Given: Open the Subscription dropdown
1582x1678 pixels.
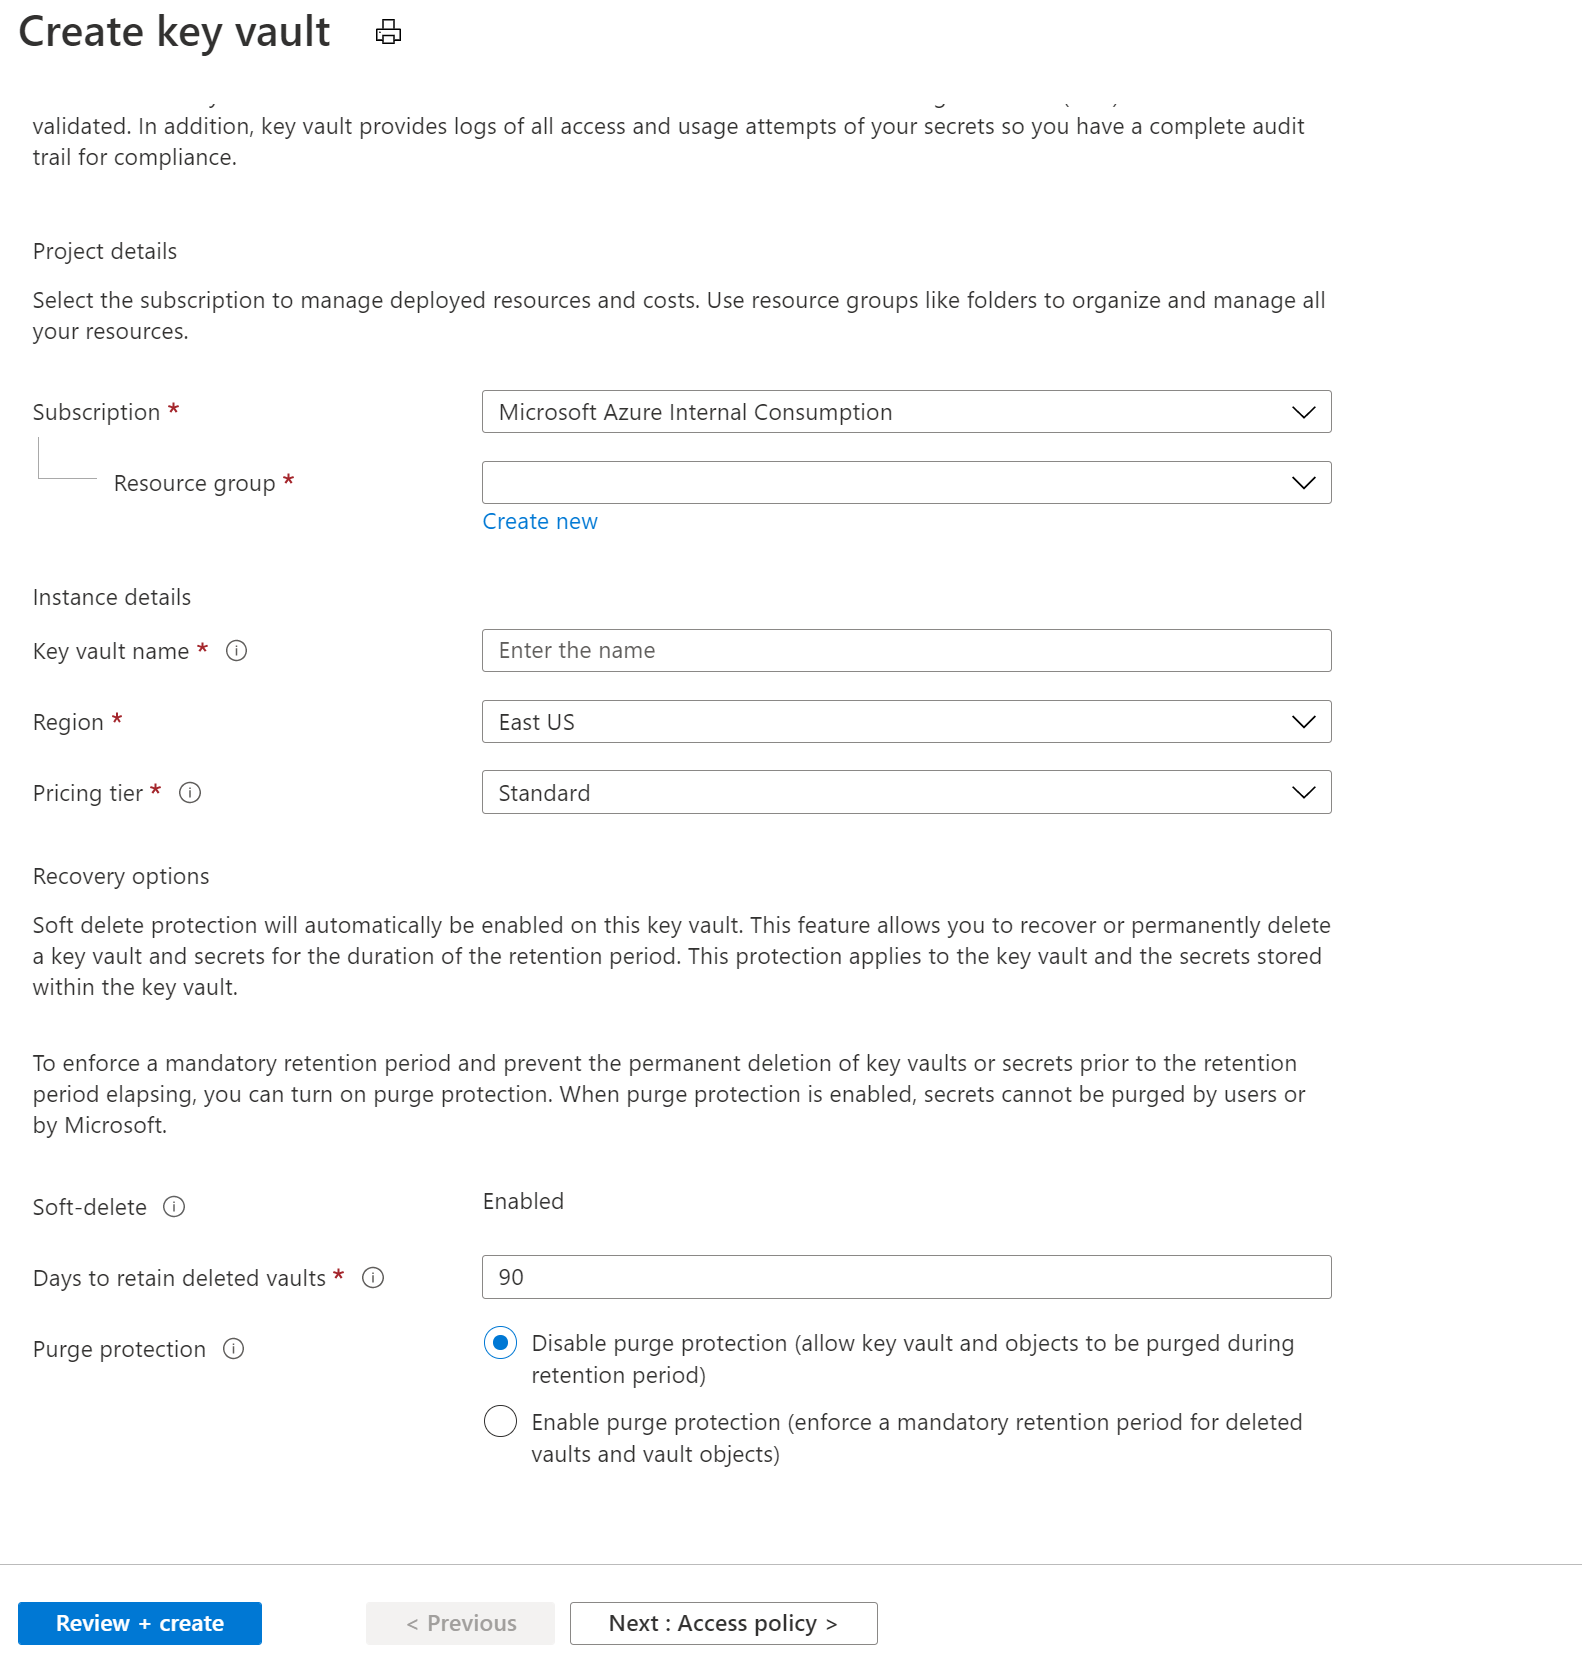Looking at the screenshot, I should [x=1303, y=411].
